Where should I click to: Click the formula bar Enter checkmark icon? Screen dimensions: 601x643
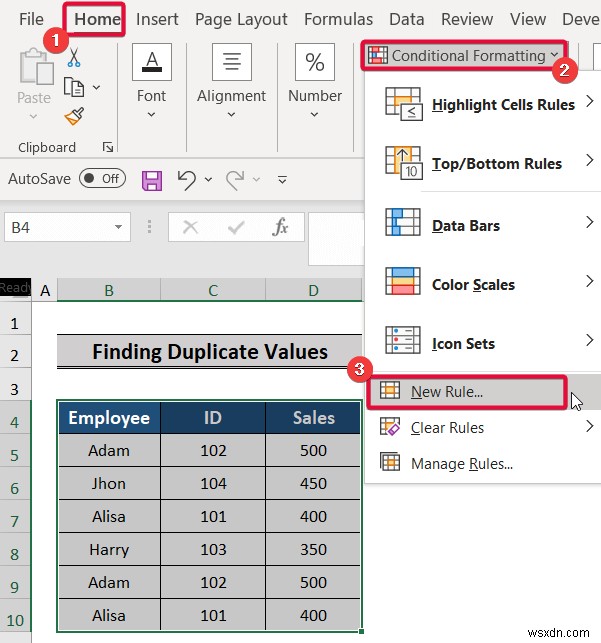236,227
